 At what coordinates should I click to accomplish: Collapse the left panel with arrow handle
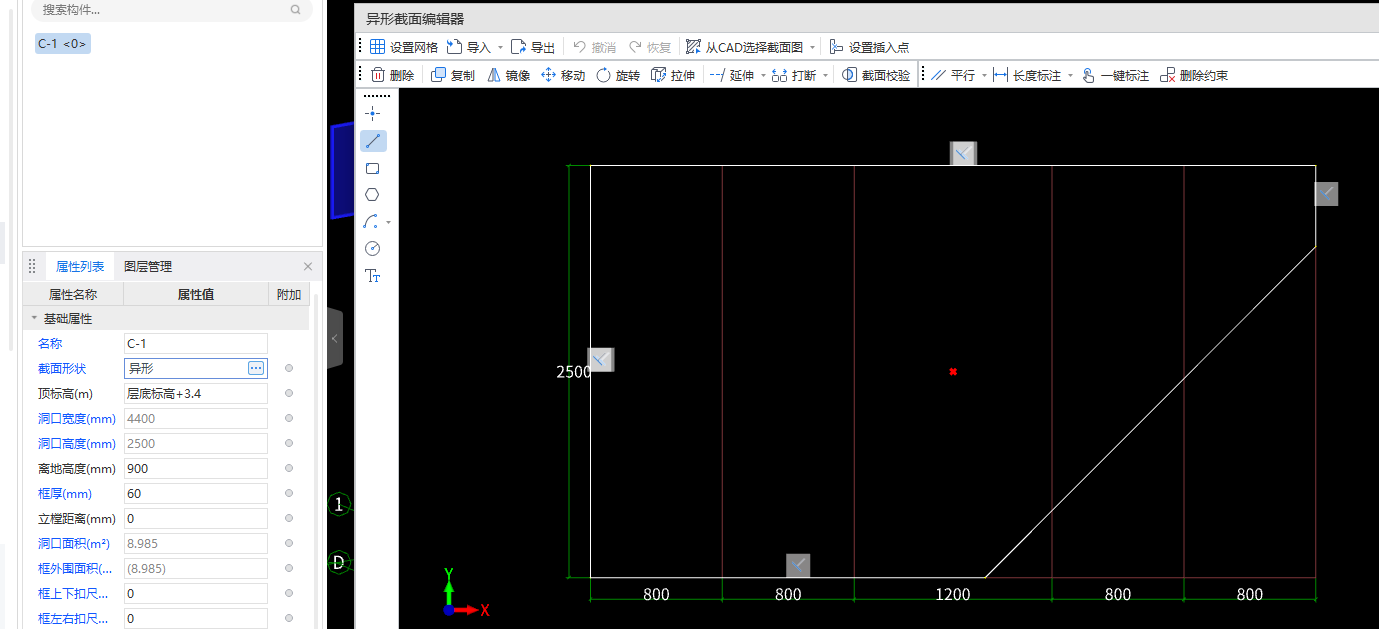[x=335, y=339]
